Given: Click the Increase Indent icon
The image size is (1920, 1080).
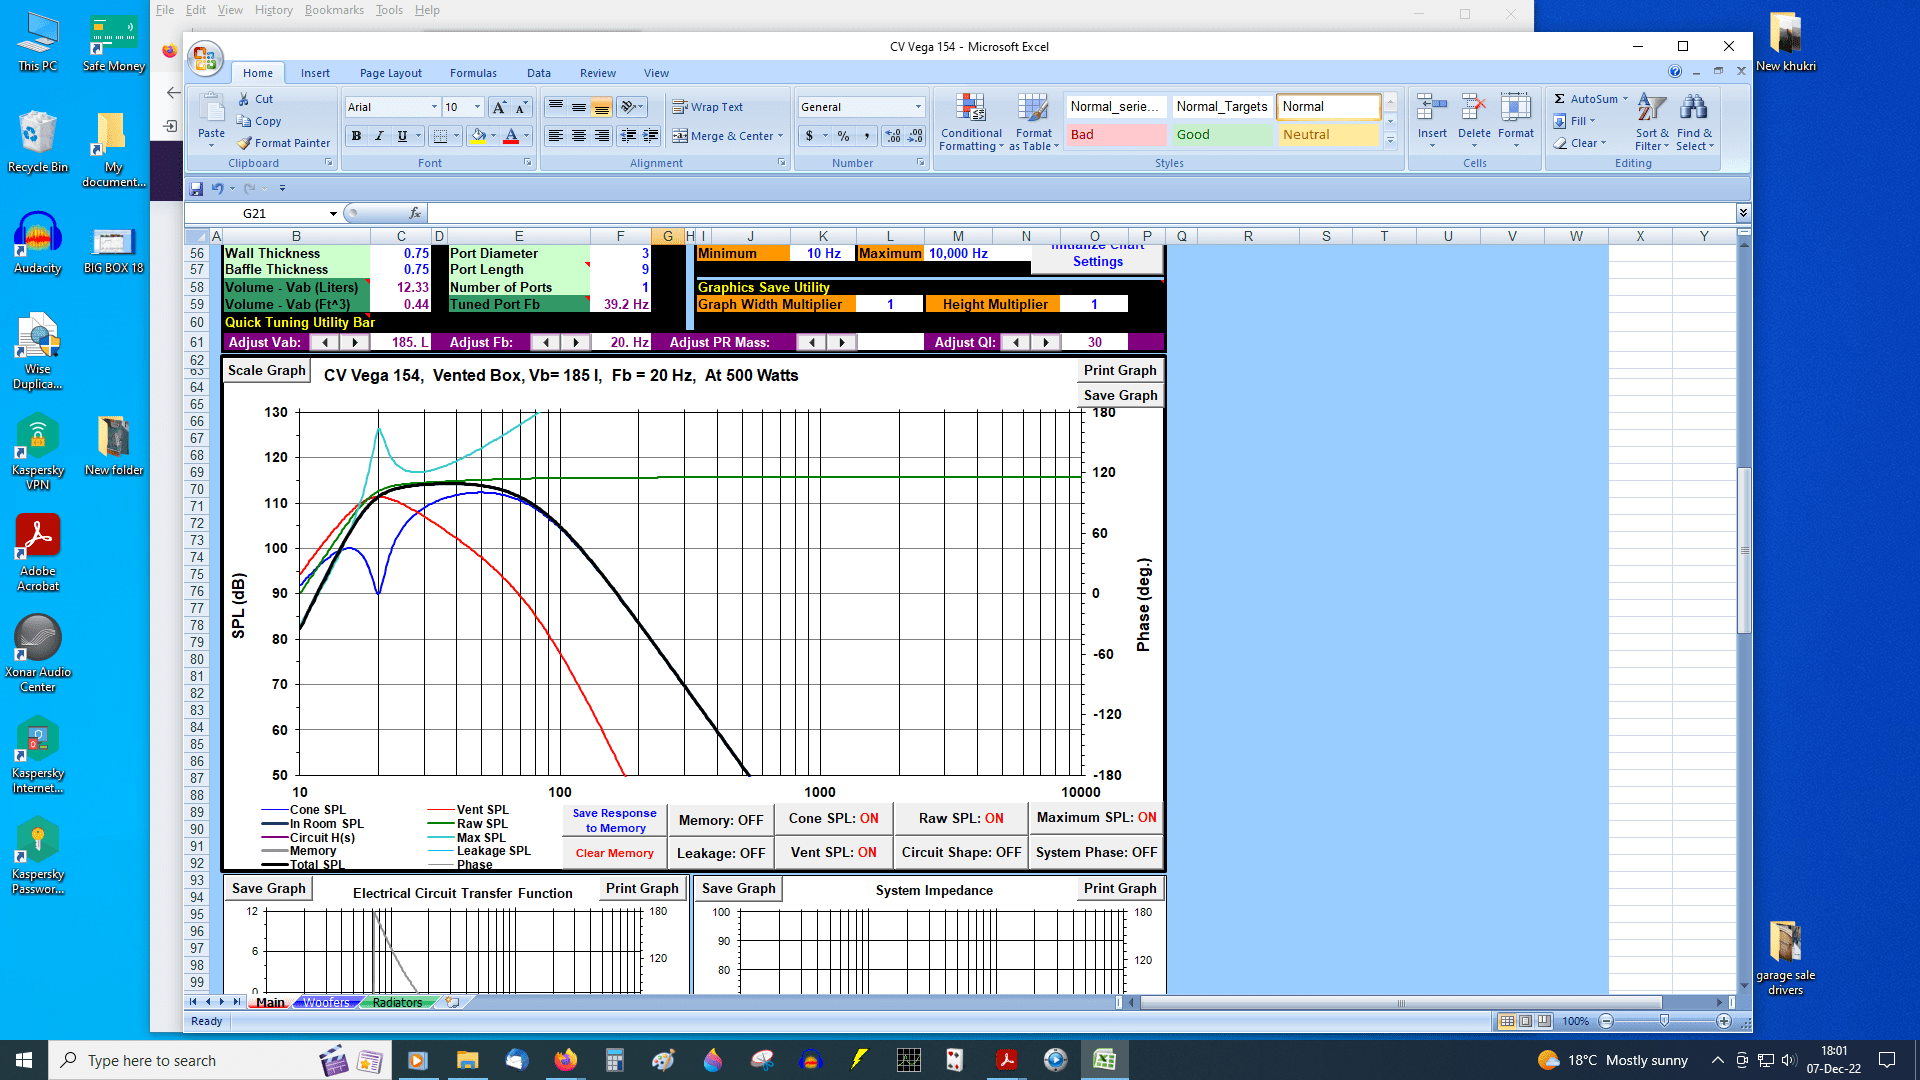Looking at the screenshot, I should [651, 136].
